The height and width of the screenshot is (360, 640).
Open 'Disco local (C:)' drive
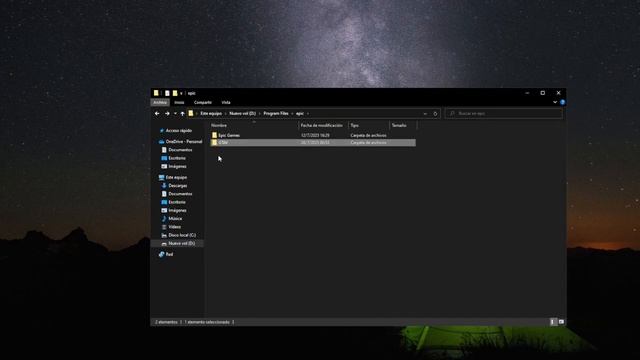click(178, 235)
